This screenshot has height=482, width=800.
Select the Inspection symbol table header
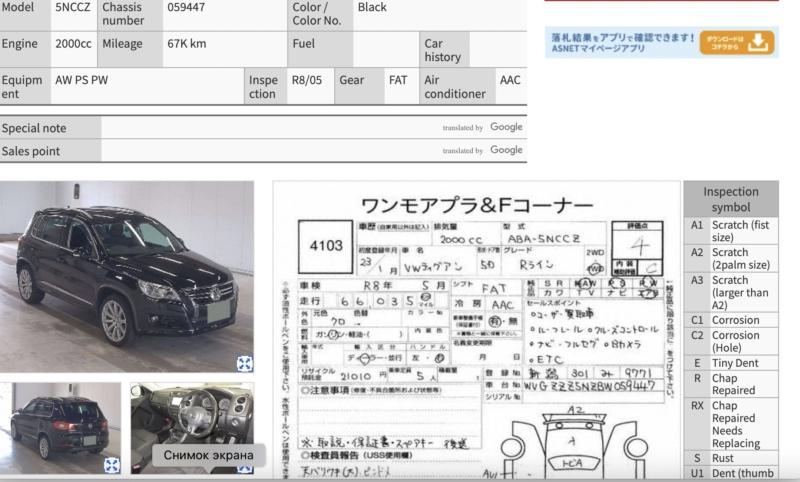click(730, 198)
